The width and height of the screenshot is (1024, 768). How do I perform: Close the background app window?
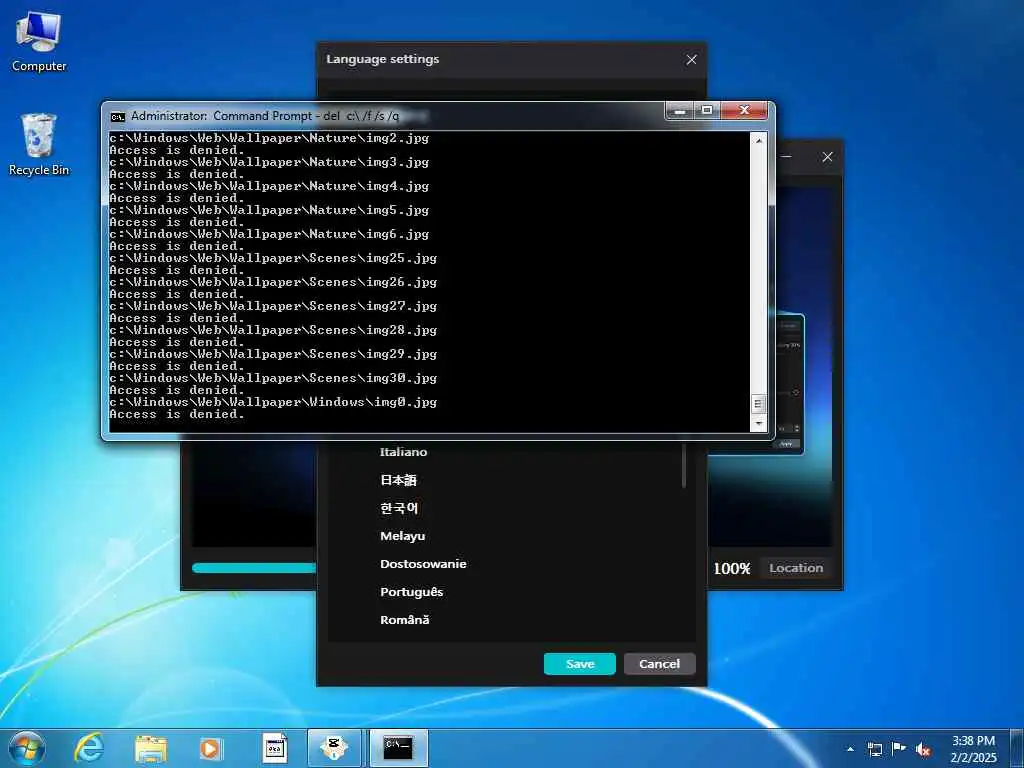(x=827, y=157)
